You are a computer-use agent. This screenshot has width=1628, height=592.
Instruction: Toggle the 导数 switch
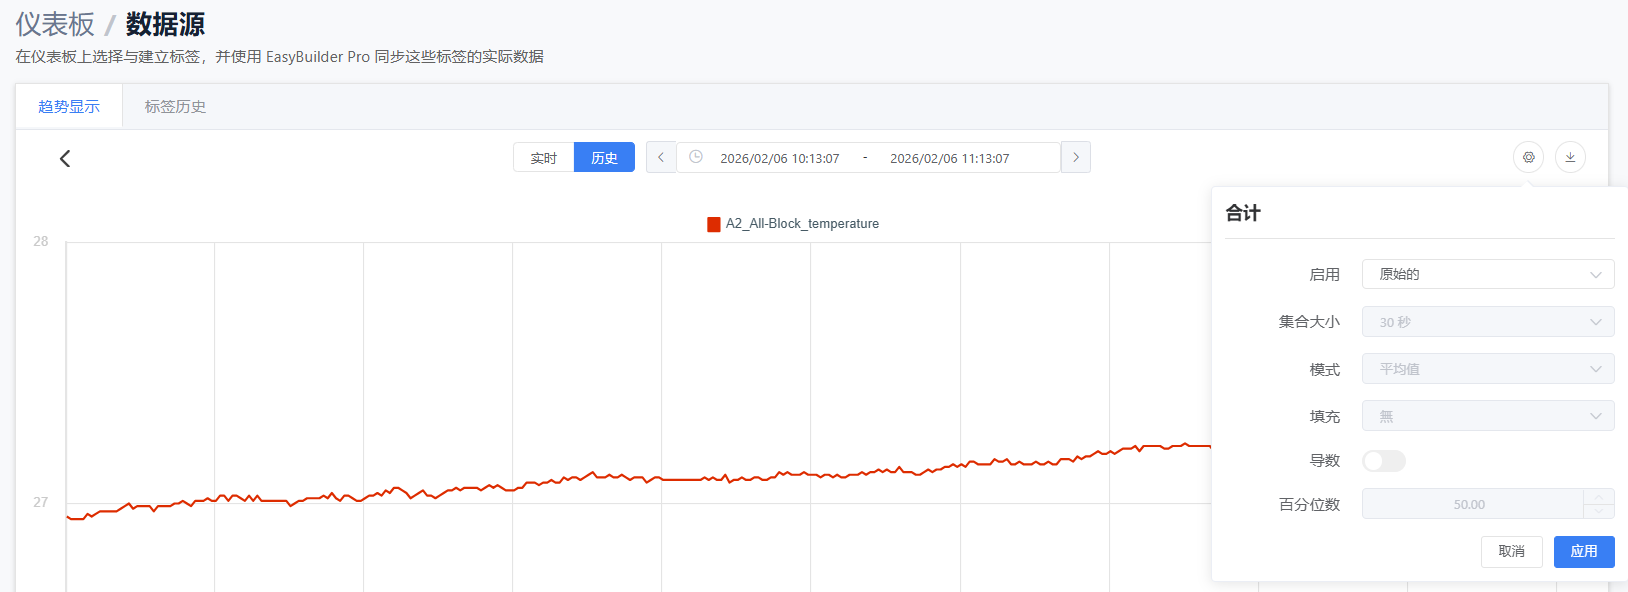pos(1384,461)
